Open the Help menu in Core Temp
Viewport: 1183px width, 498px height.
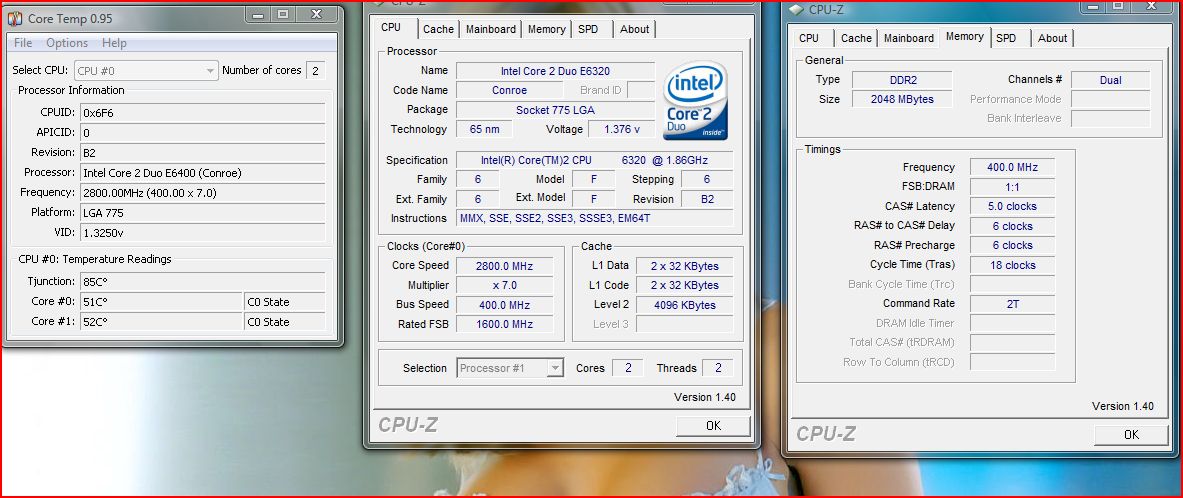114,43
